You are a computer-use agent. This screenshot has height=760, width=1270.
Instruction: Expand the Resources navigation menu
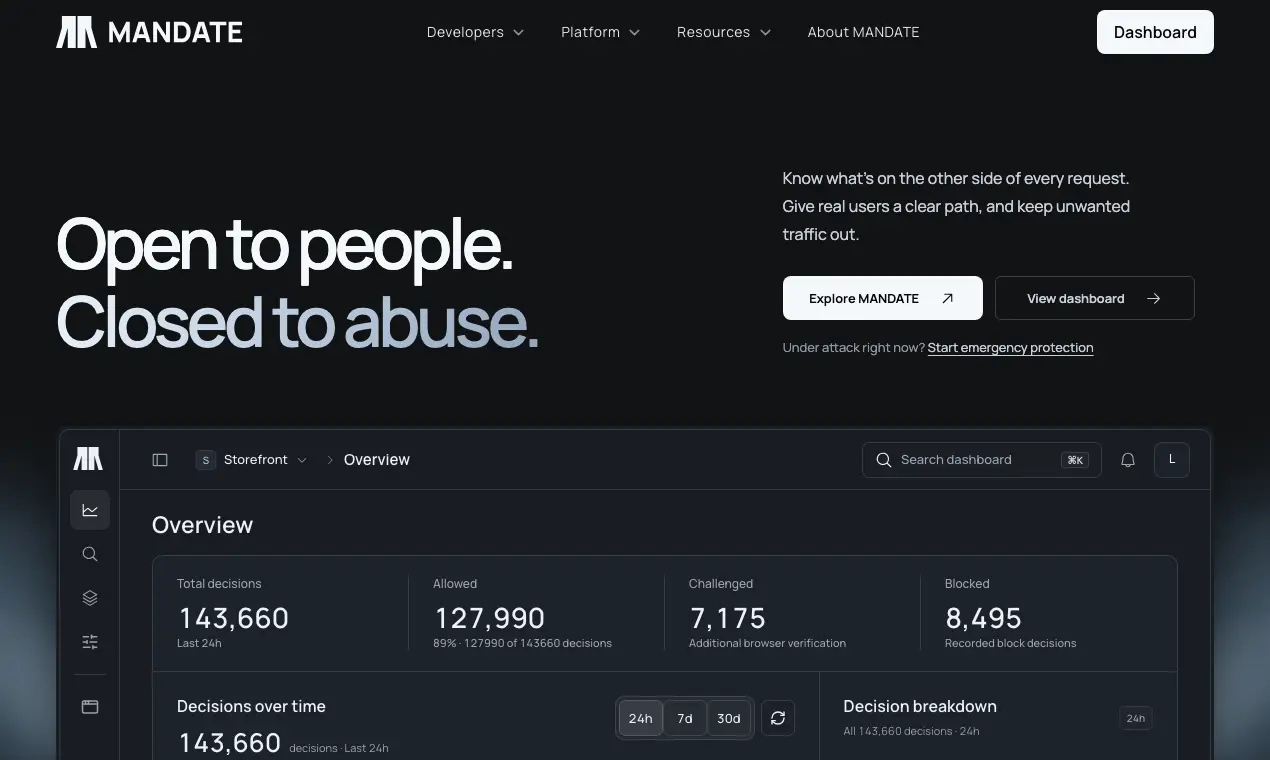pos(724,32)
